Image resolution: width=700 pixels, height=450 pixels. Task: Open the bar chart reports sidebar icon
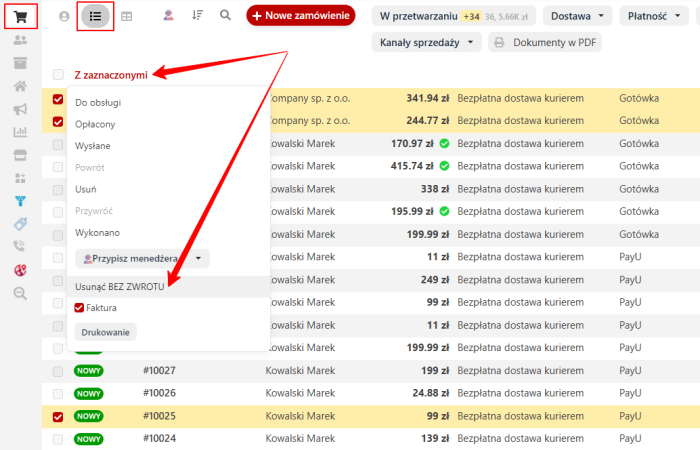point(20,132)
